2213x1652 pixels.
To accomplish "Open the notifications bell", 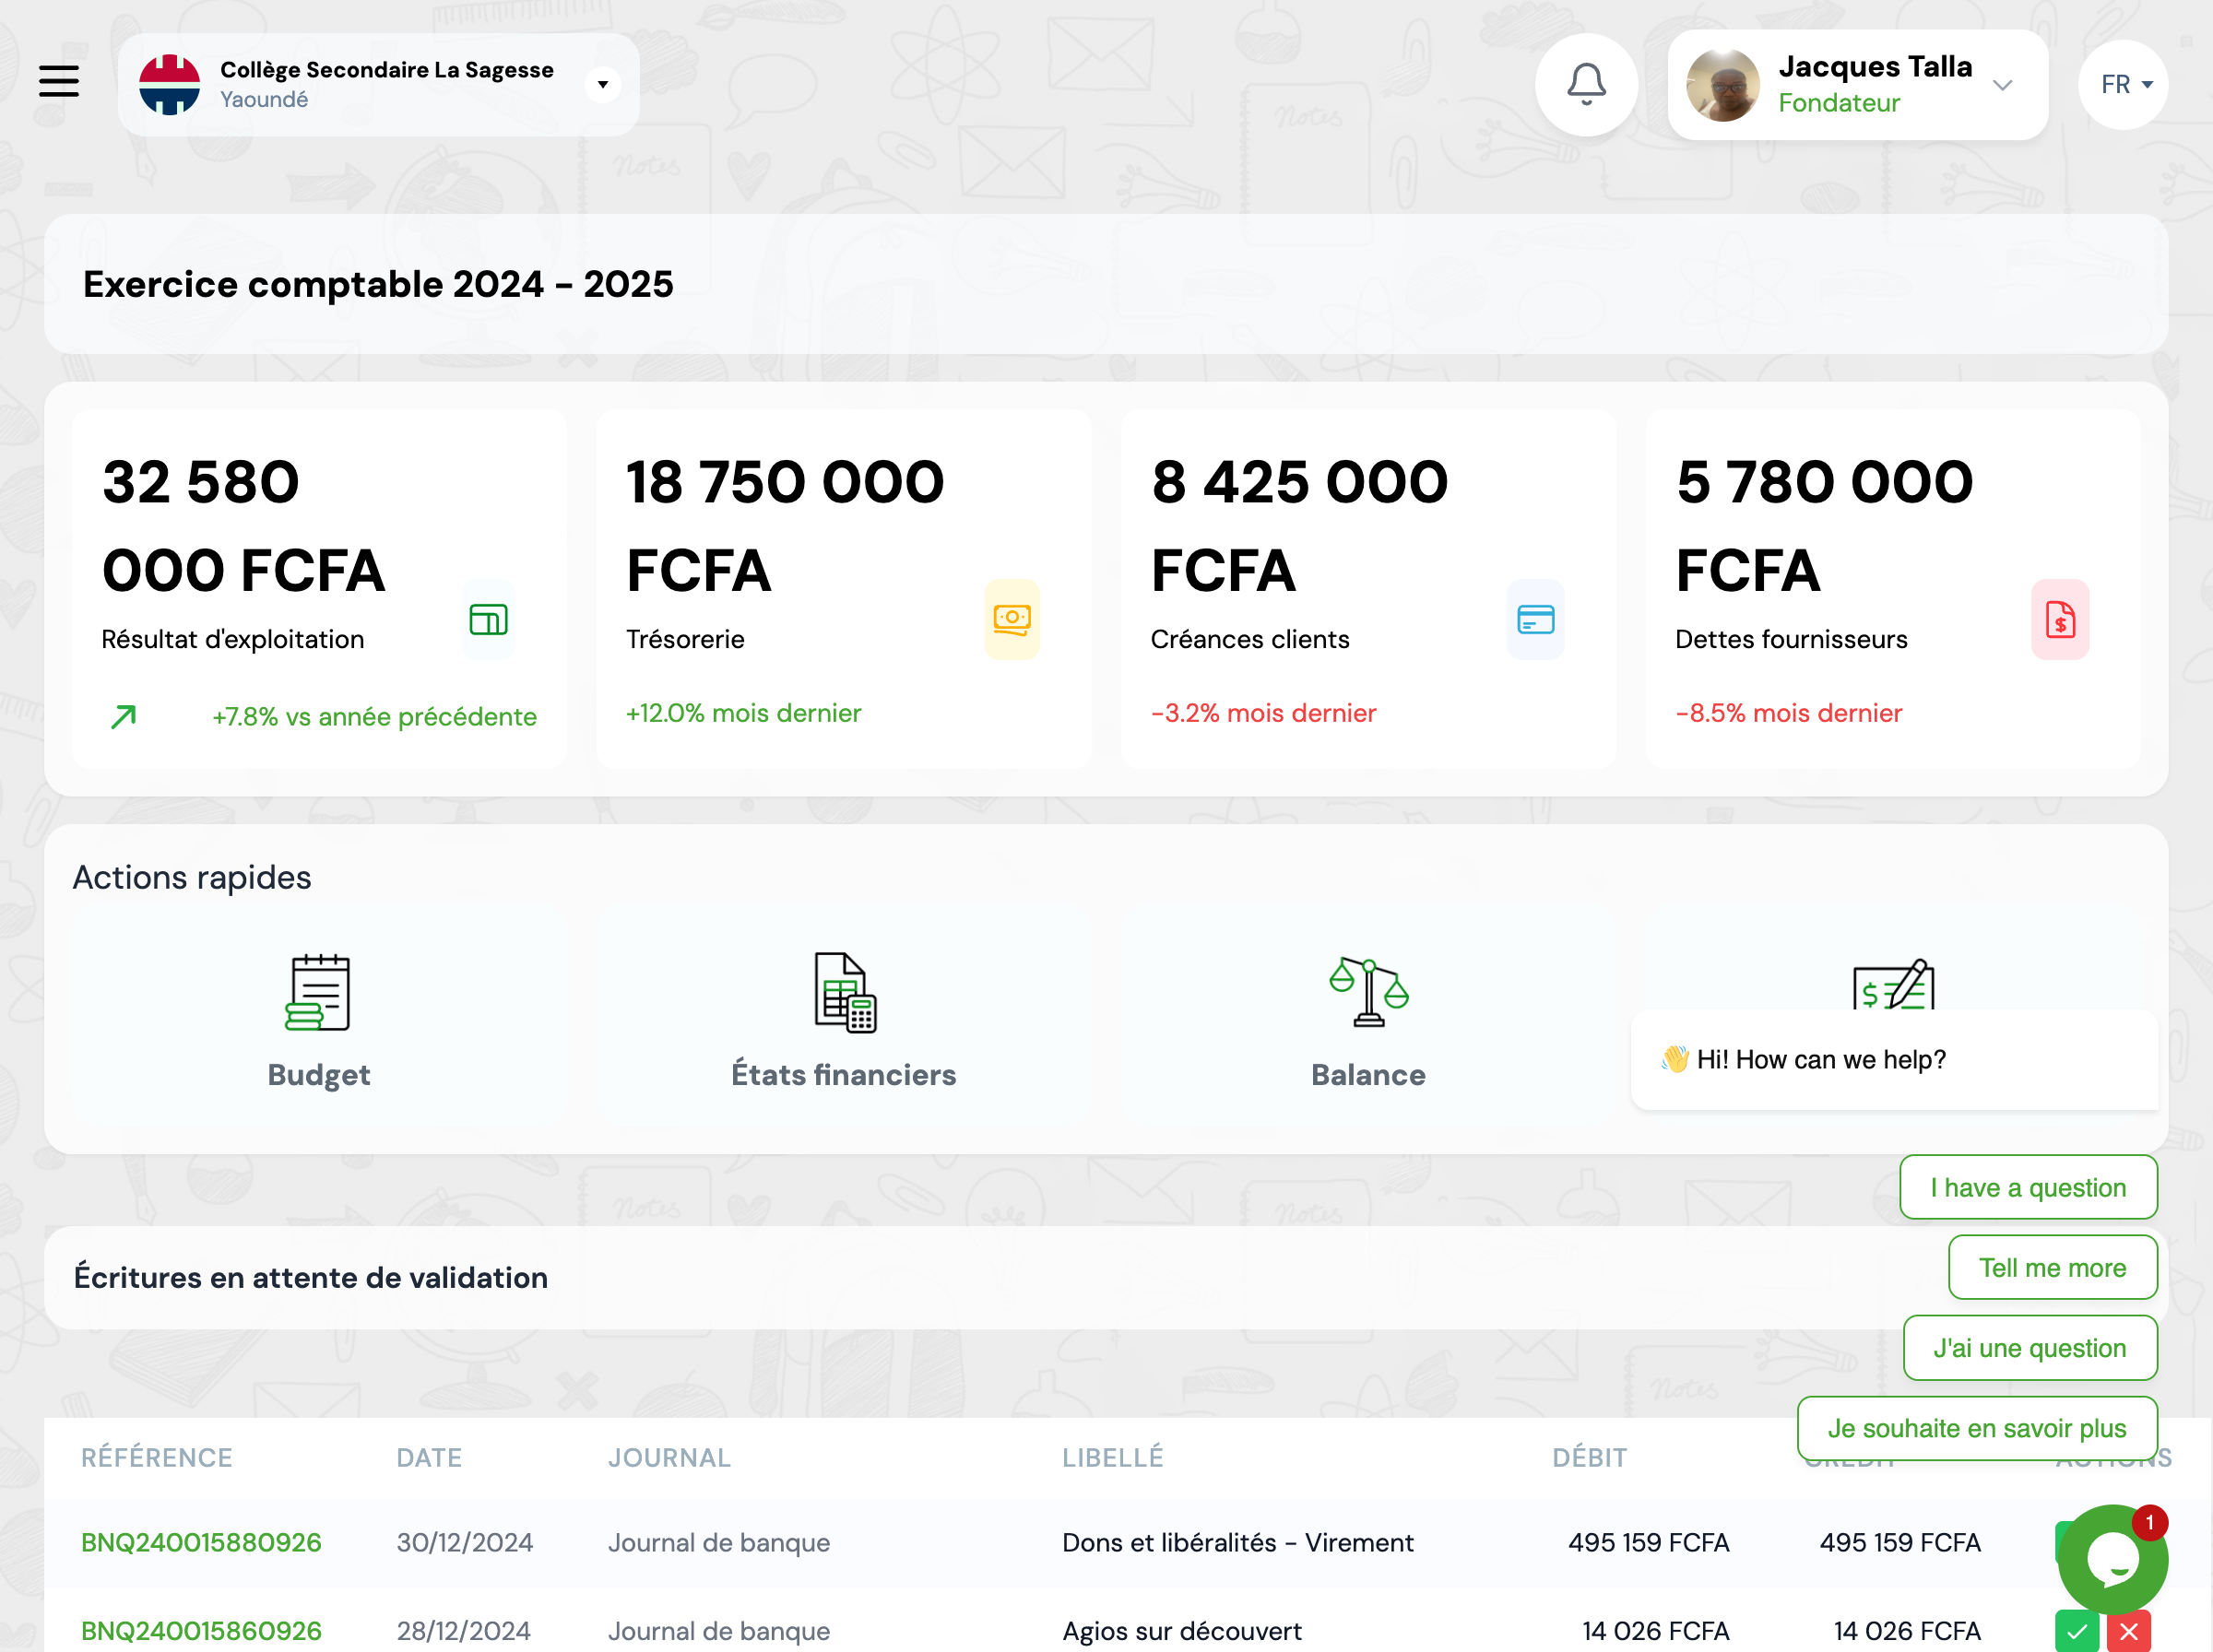I will pyautogui.click(x=1586, y=85).
